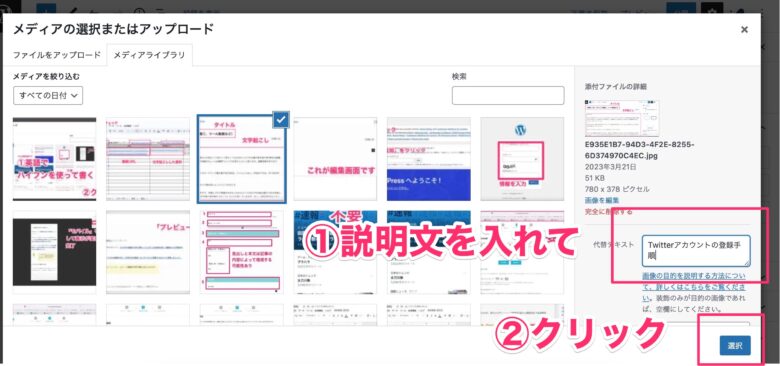
Task: Select the dark-background thumbnail in second row
Action: point(54,252)
